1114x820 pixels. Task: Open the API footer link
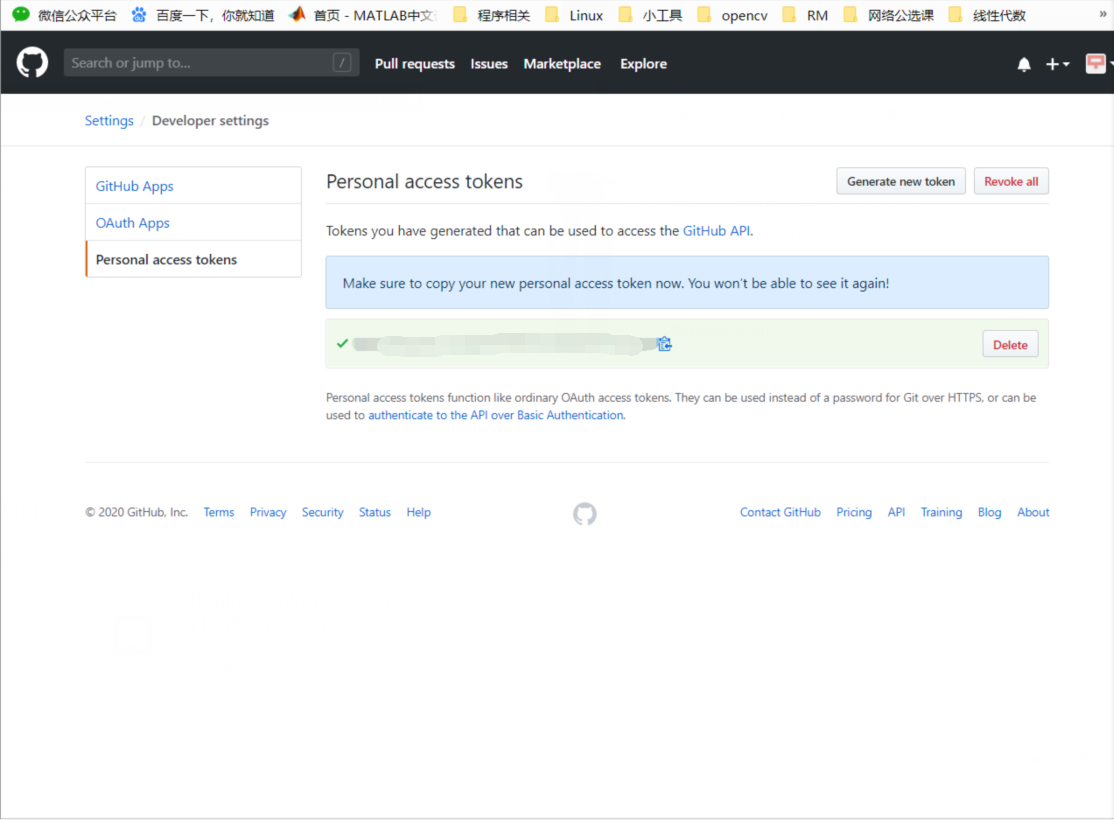coord(897,512)
